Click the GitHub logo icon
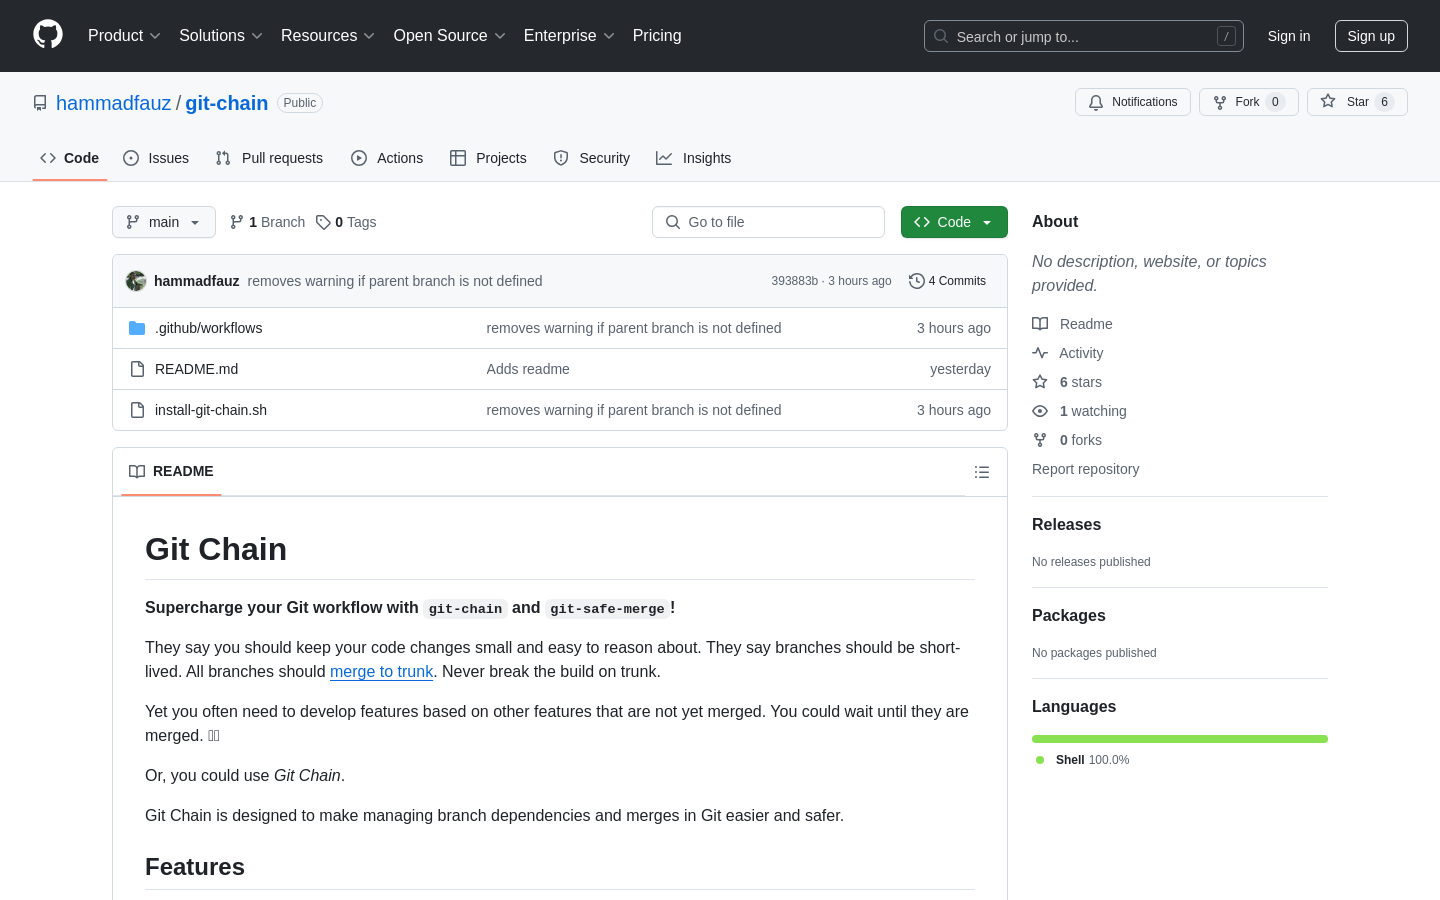This screenshot has height=900, width=1440. [x=48, y=35]
